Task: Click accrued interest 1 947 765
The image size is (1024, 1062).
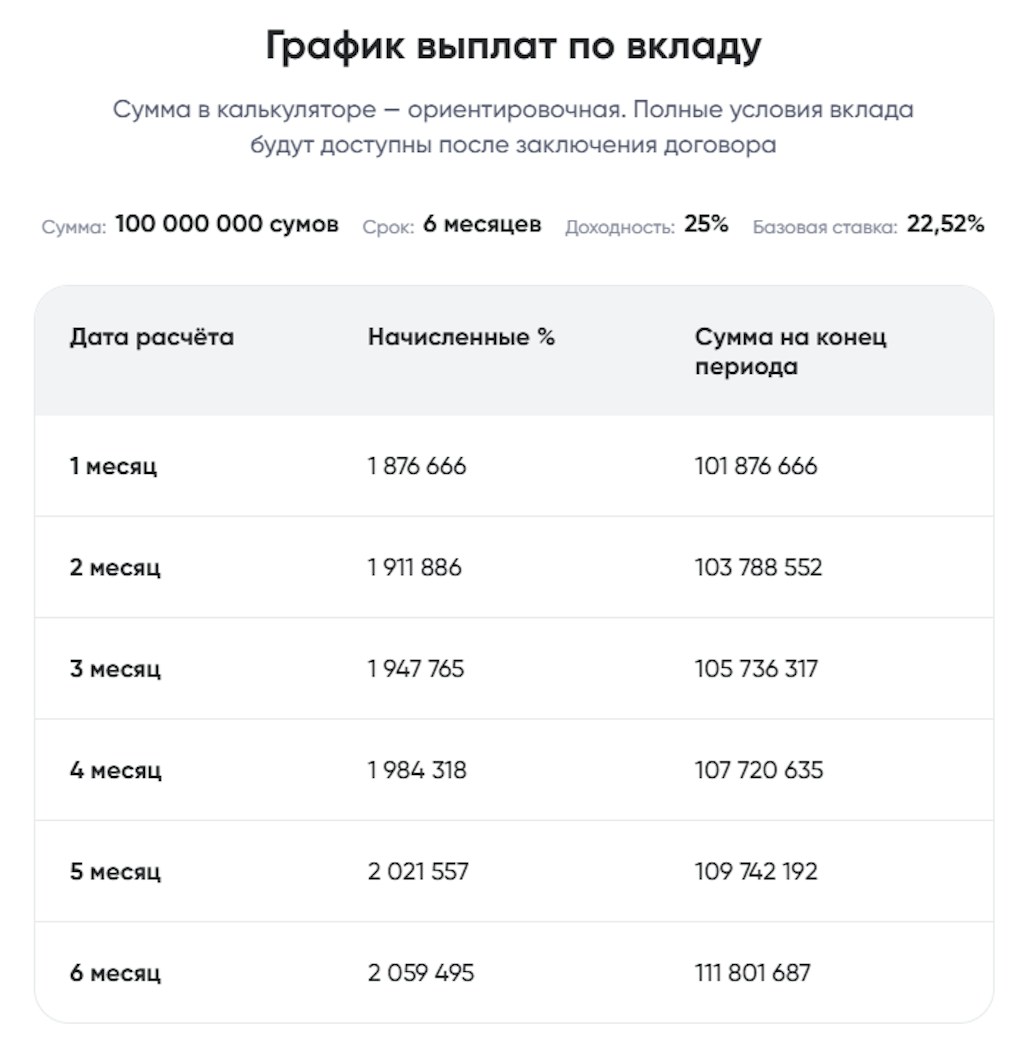Action: pyautogui.click(x=416, y=669)
